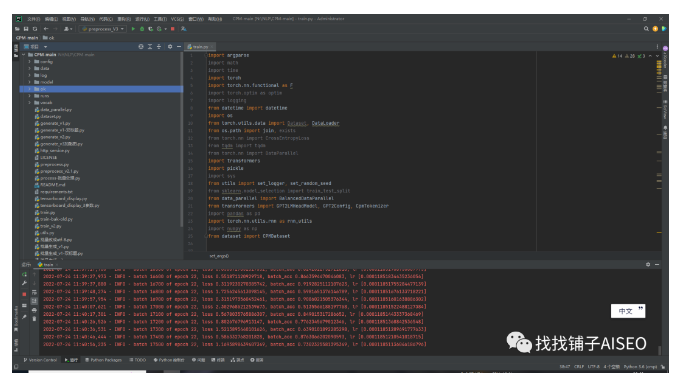Viewport: 684px width, 383px height.
Task: Toggle scroll-to-end in run console gutter
Action: pos(34,301)
